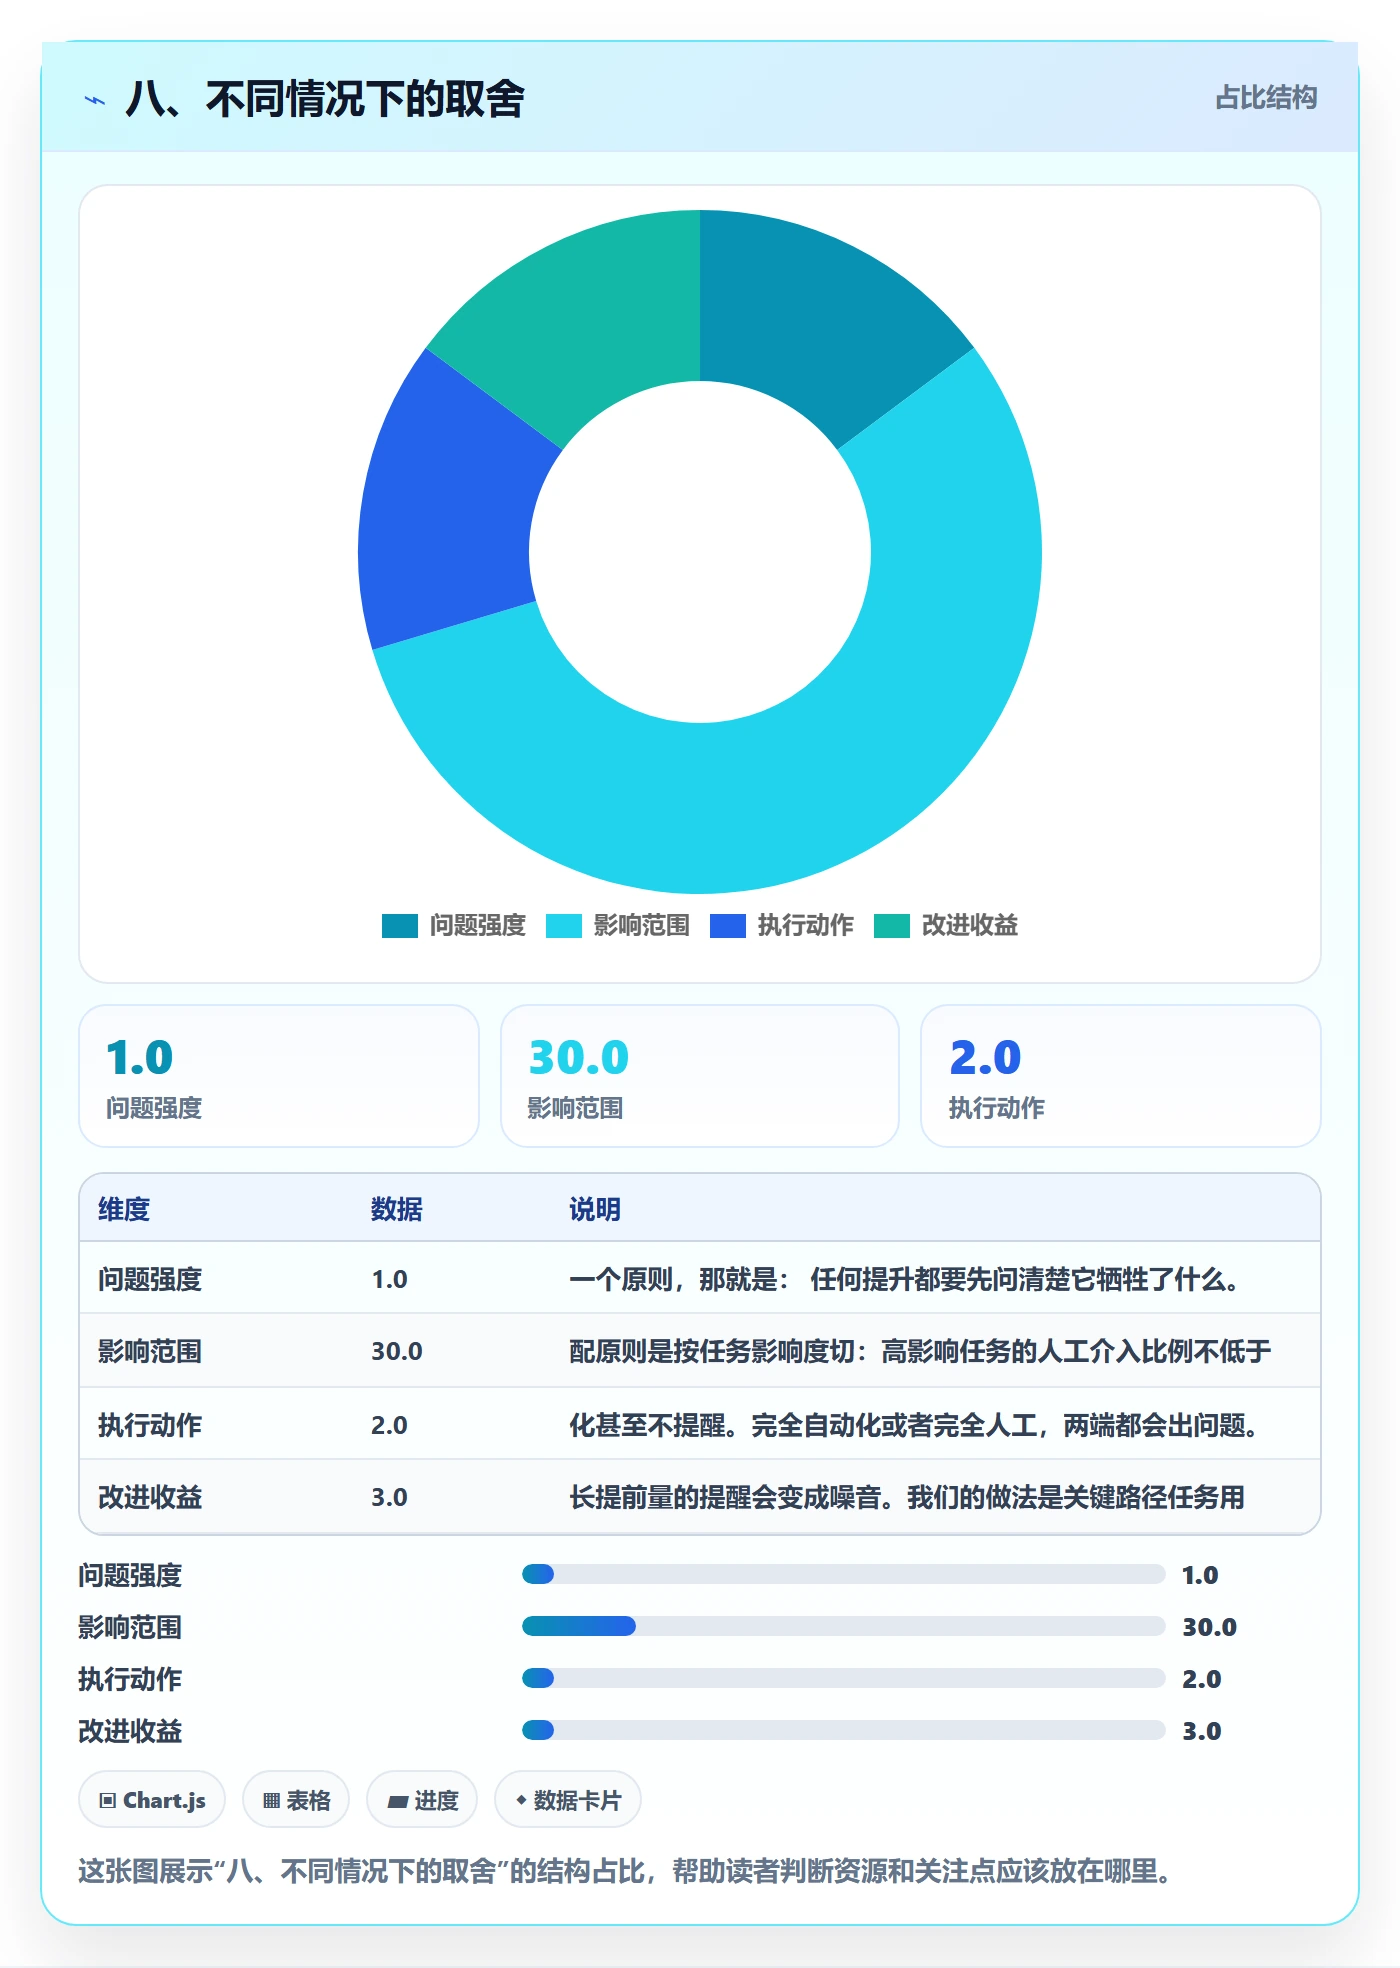Image resolution: width=1400 pixels, height=1968 pixels.
Task: Click the 问题强度 progress bar
Action: pyautogui.click(x=843, y=1575)
